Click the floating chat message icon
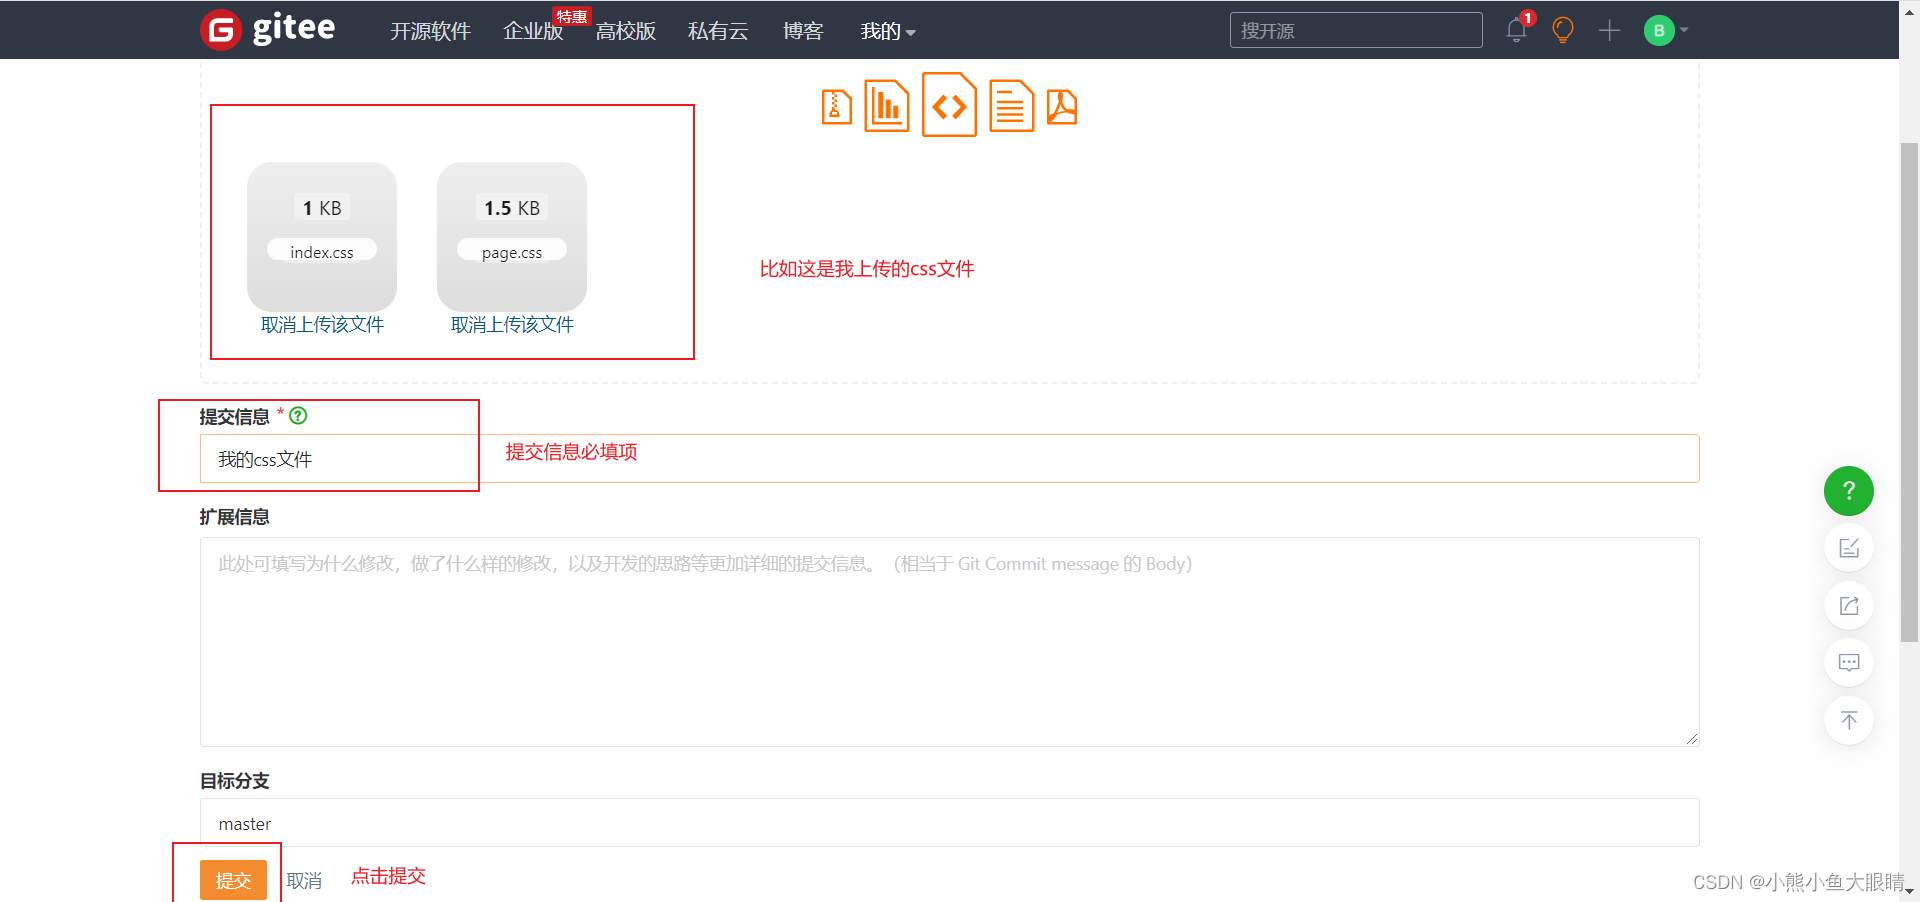This screenshot has height=902, width=1920. [1848, 662]
